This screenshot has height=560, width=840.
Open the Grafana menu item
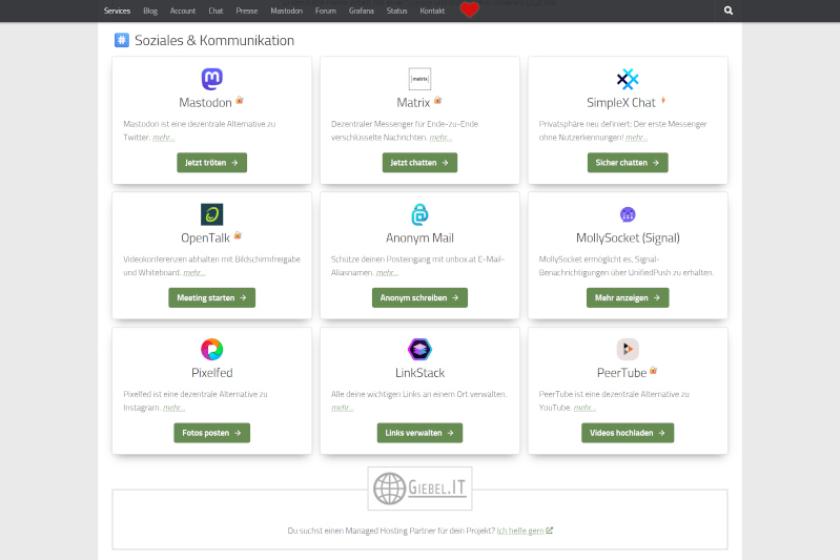[362, 11]
